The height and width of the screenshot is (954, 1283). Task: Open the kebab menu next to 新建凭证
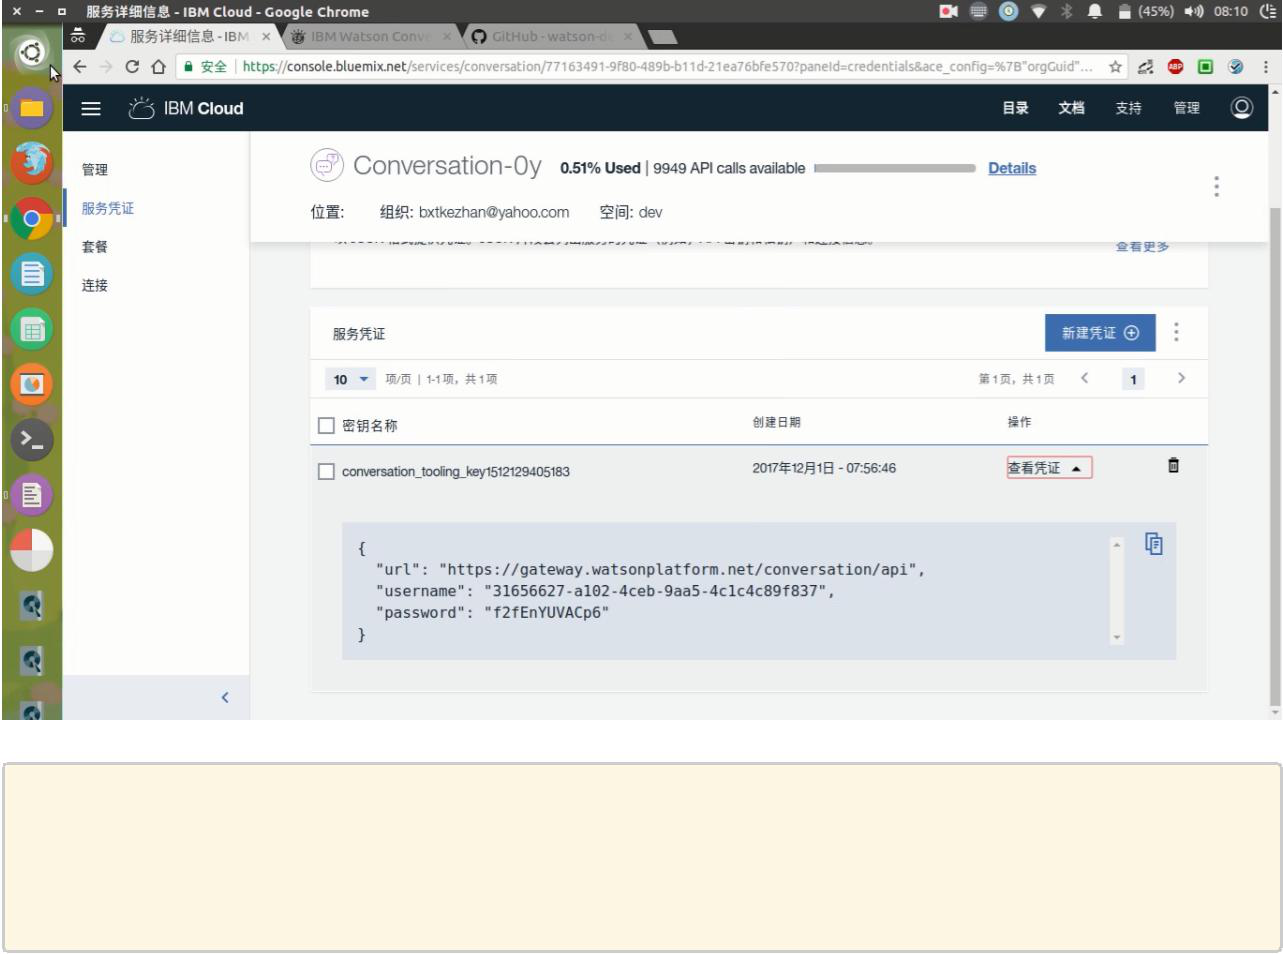[1176, 332]
